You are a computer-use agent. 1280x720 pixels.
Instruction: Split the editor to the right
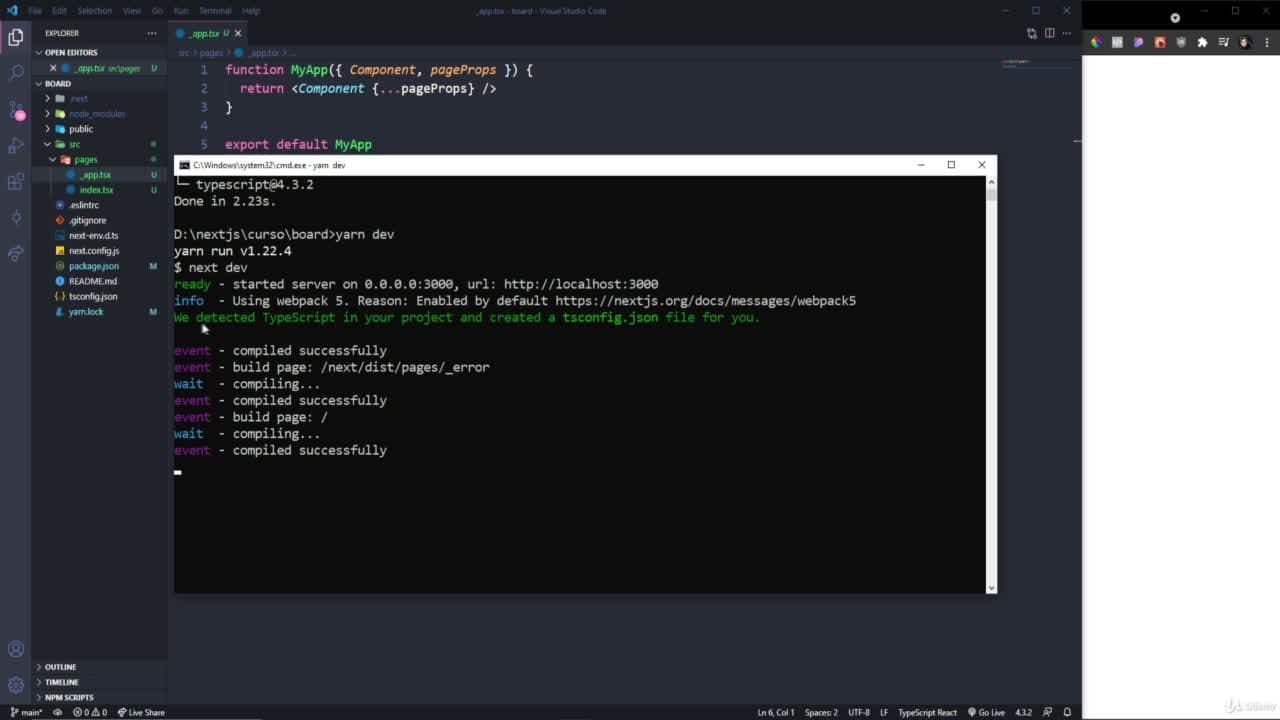1049,33
